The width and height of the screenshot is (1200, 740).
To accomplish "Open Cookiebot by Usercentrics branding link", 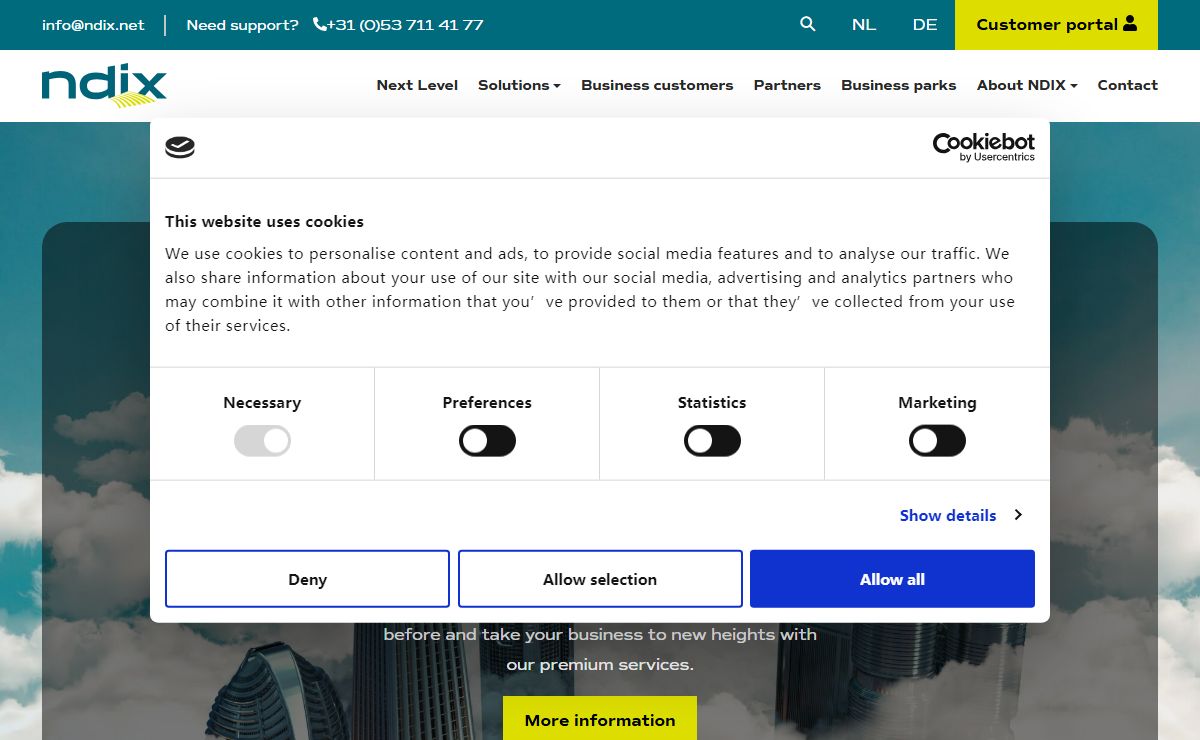I will [x=984, y=147].
